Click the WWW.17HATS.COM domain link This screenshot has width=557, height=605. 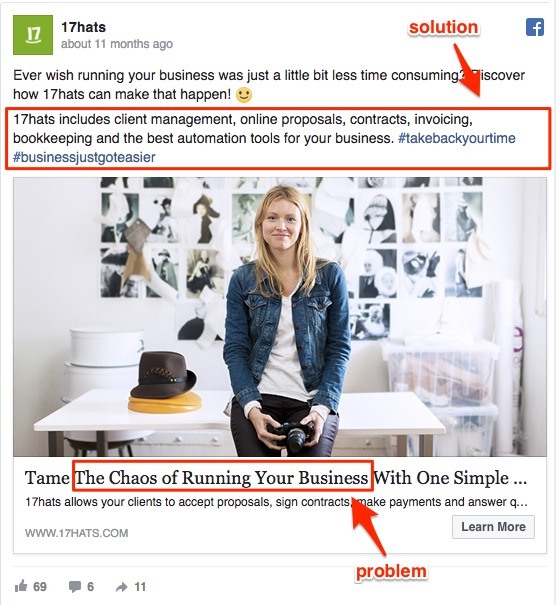(76, 533)
